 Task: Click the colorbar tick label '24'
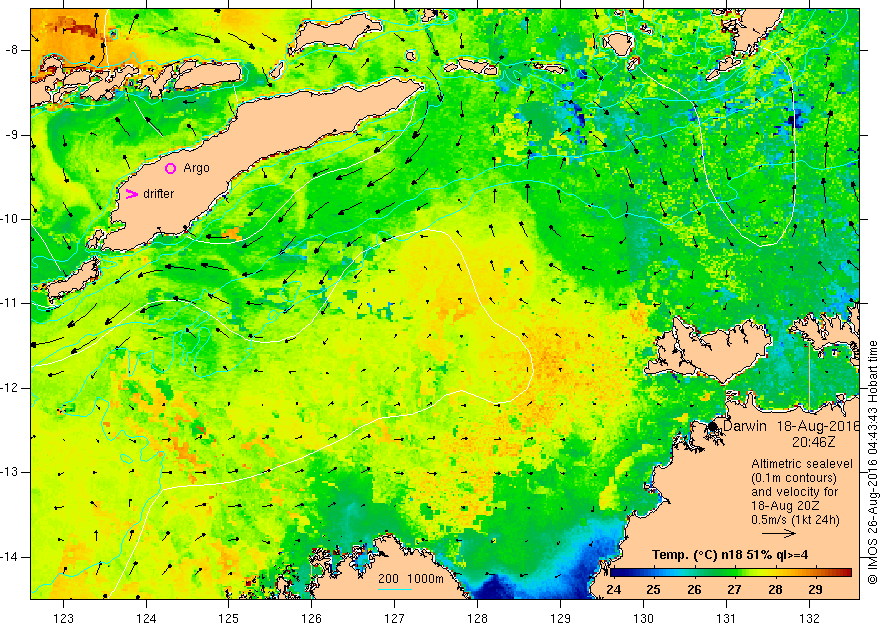pos(613,590)
